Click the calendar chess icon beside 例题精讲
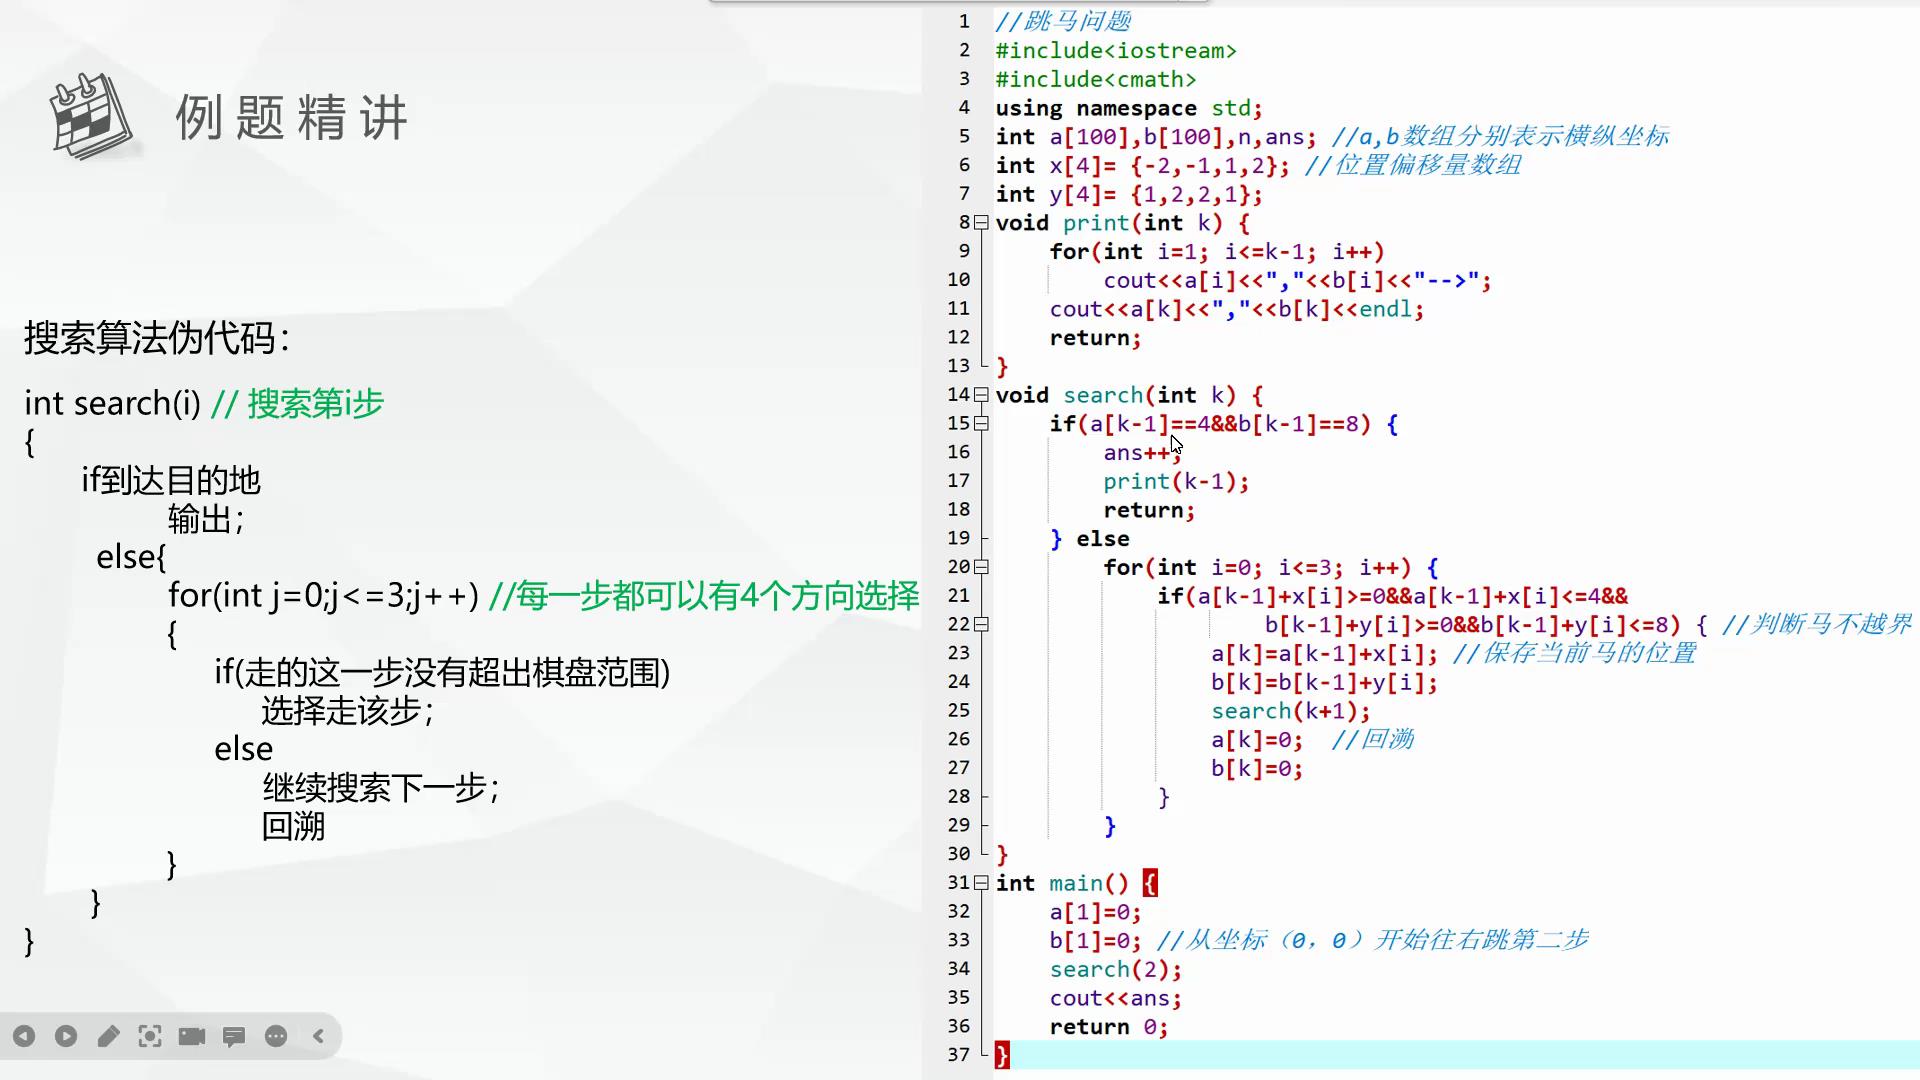This screenshot has width=1920, height=1080. pos(91,116)
